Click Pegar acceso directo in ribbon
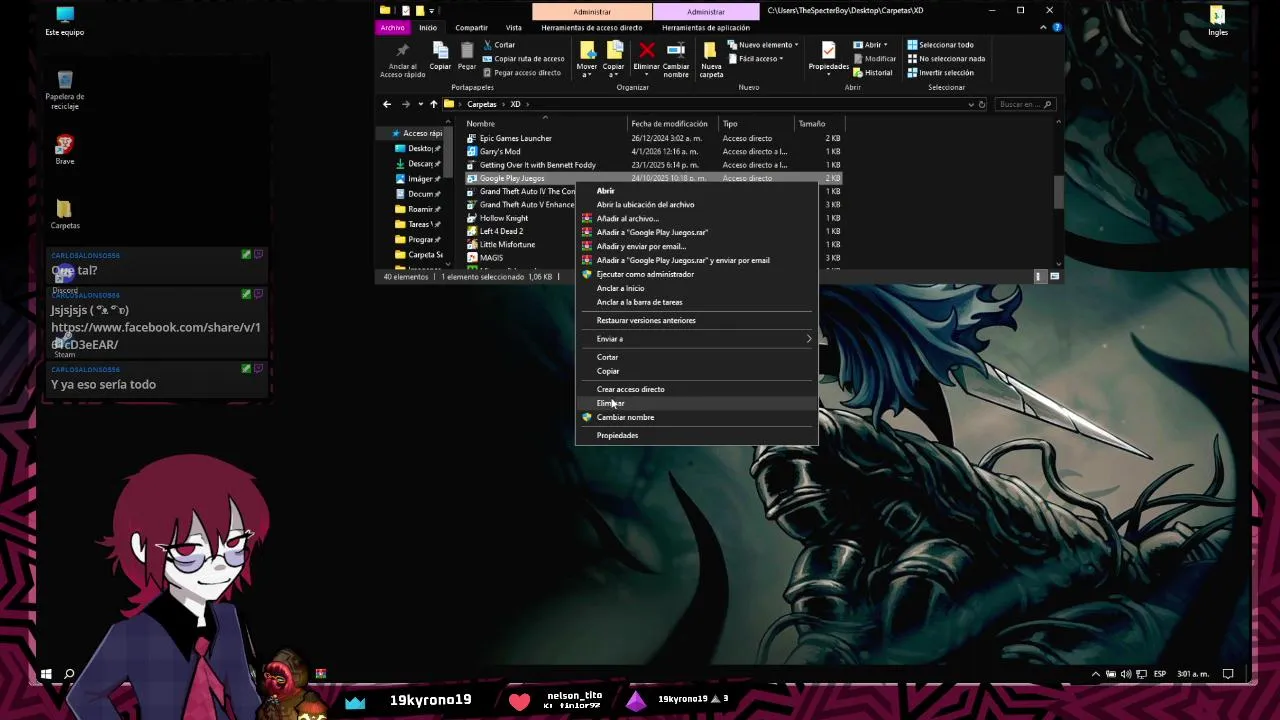 pyautogui.click(x=521, y=73)
